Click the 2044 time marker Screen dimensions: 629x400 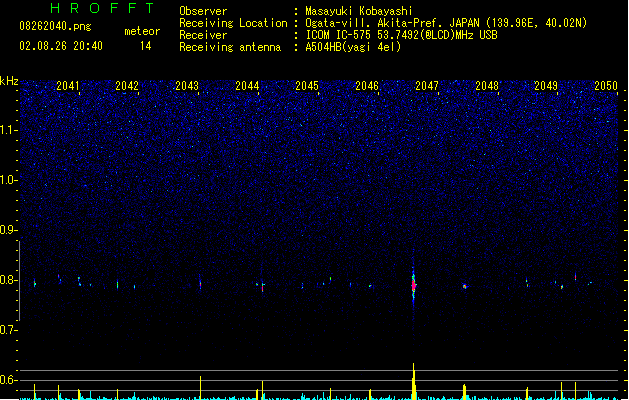[x=247, y=86]
